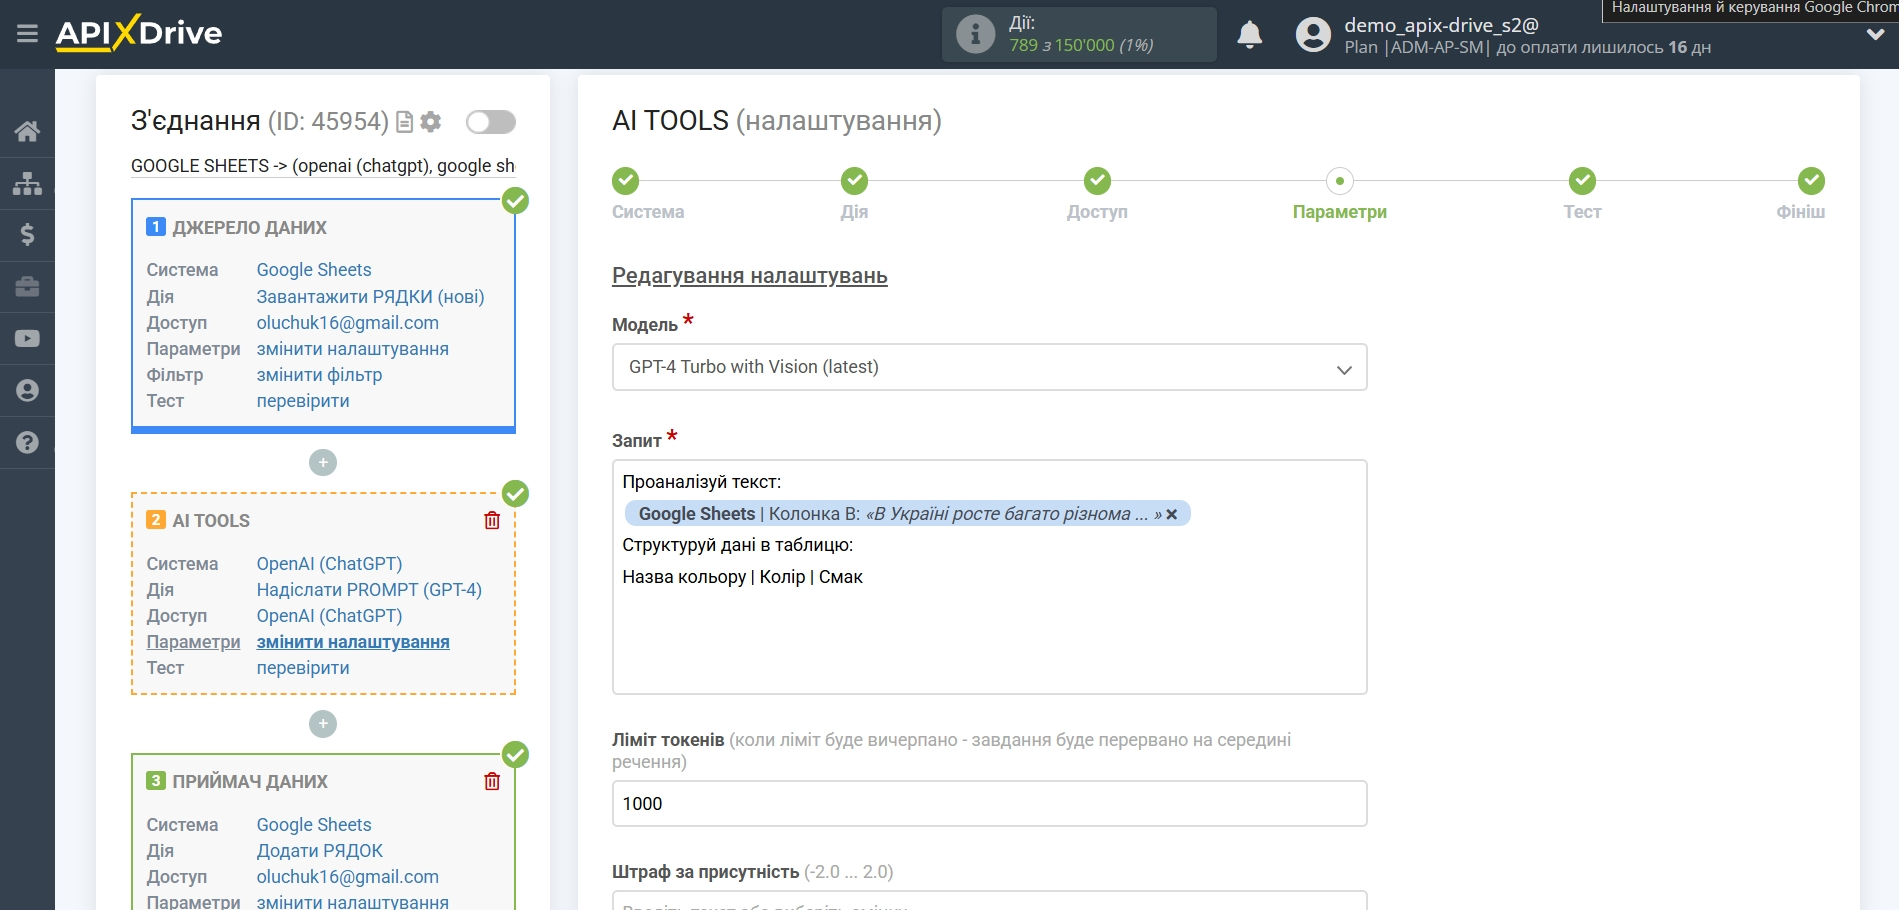Screen dimensions: 1899x910
Task: Open the hamburger menu
Action: pos(27,34)
